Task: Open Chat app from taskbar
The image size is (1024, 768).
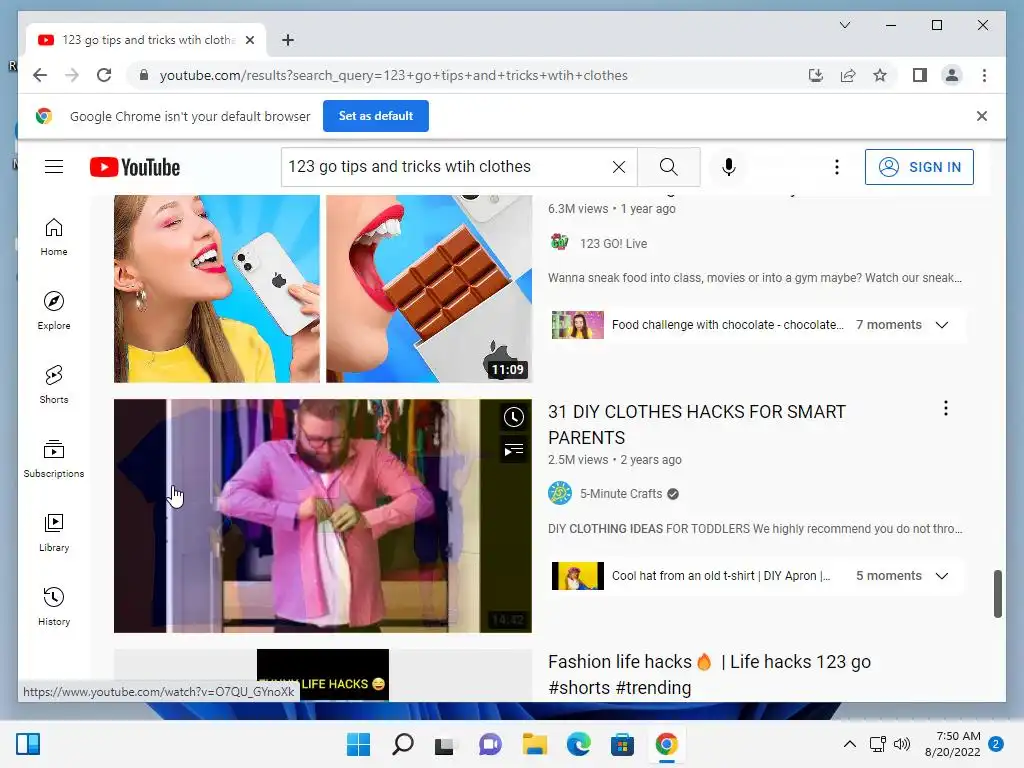Action: pyautogui.click(x=490, y=744)
